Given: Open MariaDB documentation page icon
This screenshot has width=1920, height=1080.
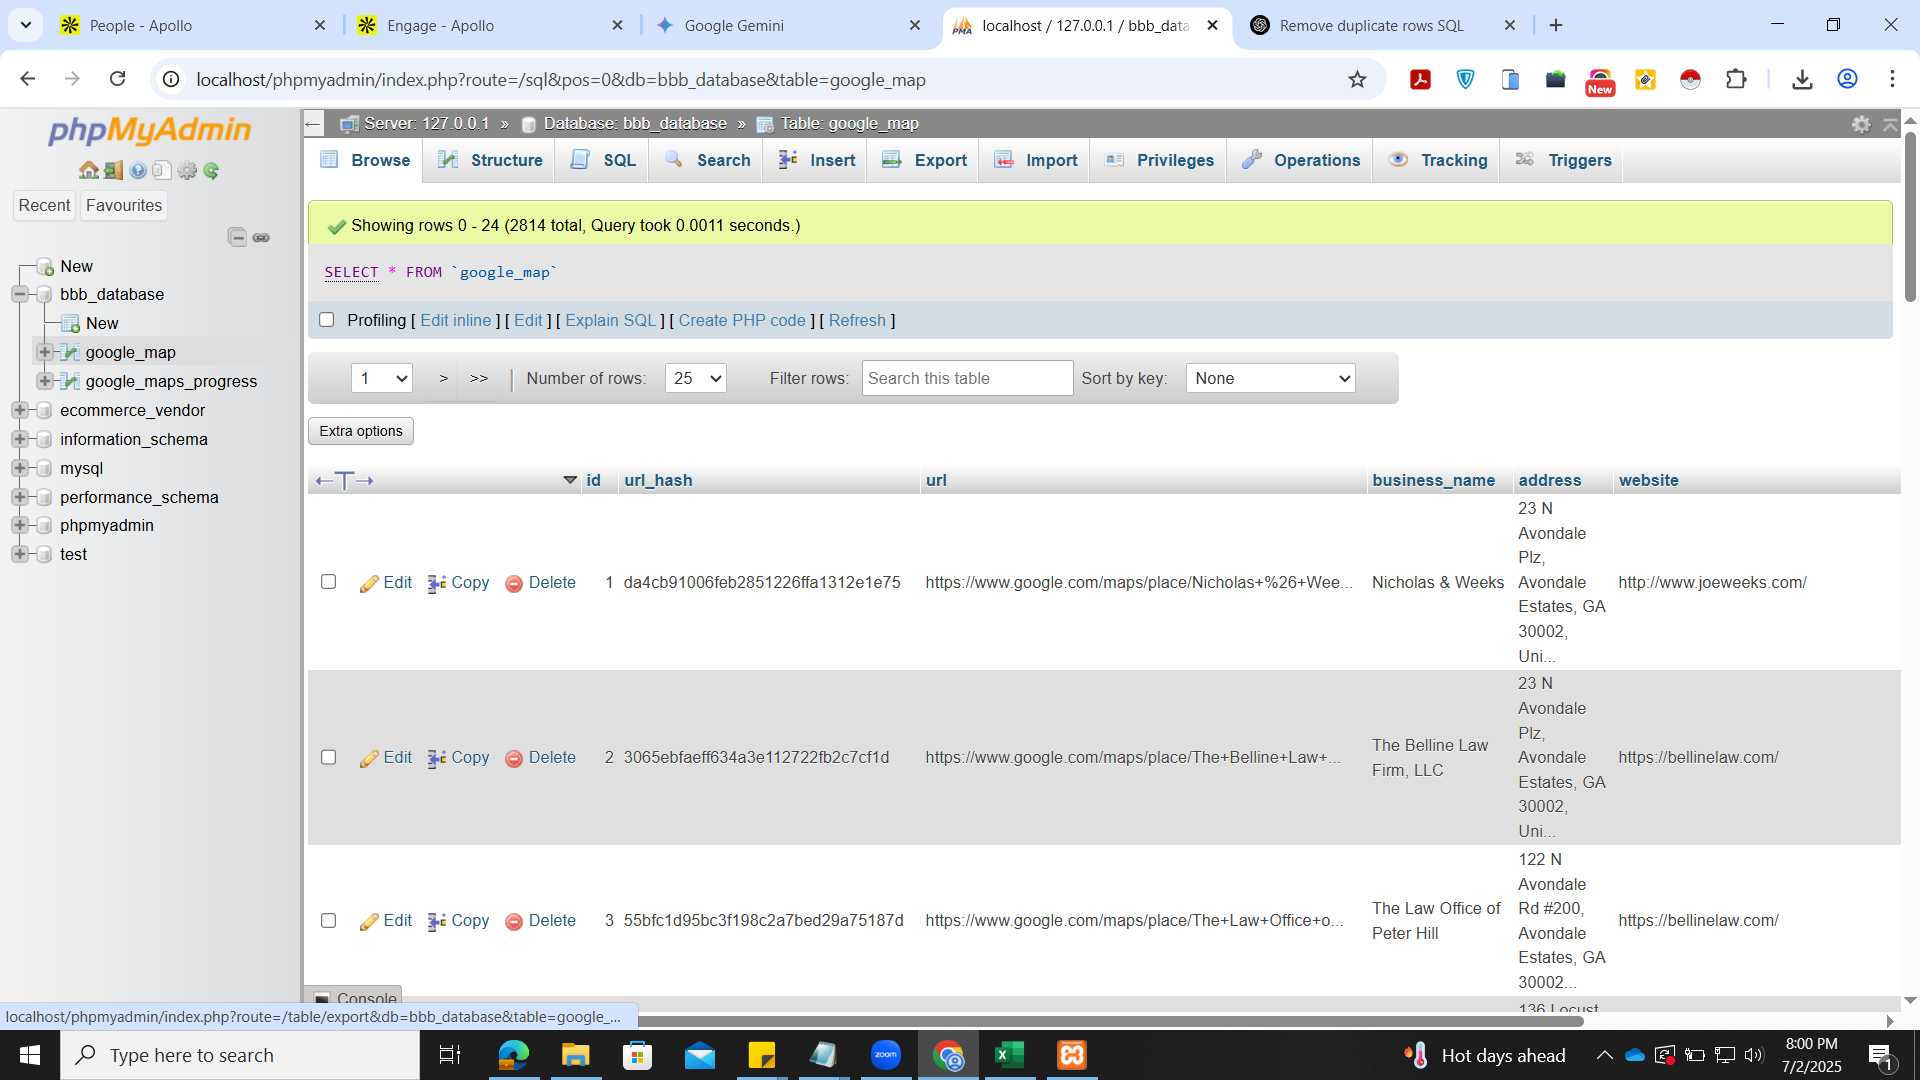Looking at the screenshot, I should pyautogui.click(x=161, y=171).
